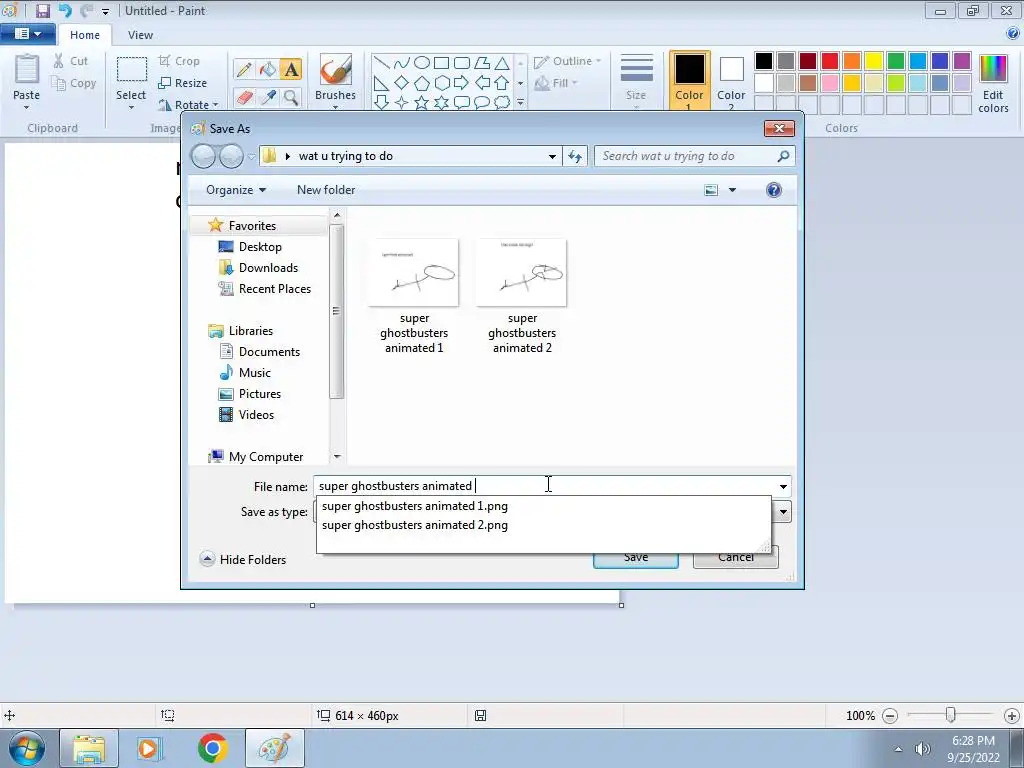Click the Help icon in Save As dialog
Viewport: 1024px width, 768px height.
[x=774, y=190]
